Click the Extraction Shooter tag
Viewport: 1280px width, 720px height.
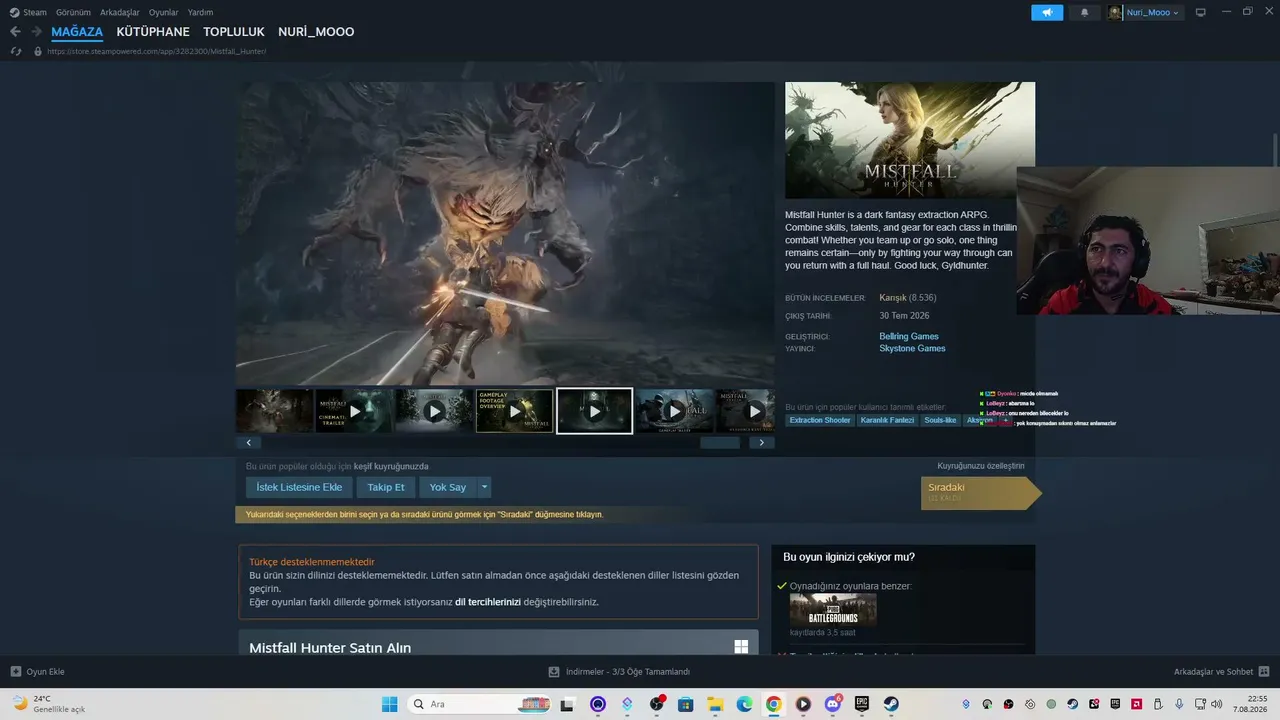(820, 420)
